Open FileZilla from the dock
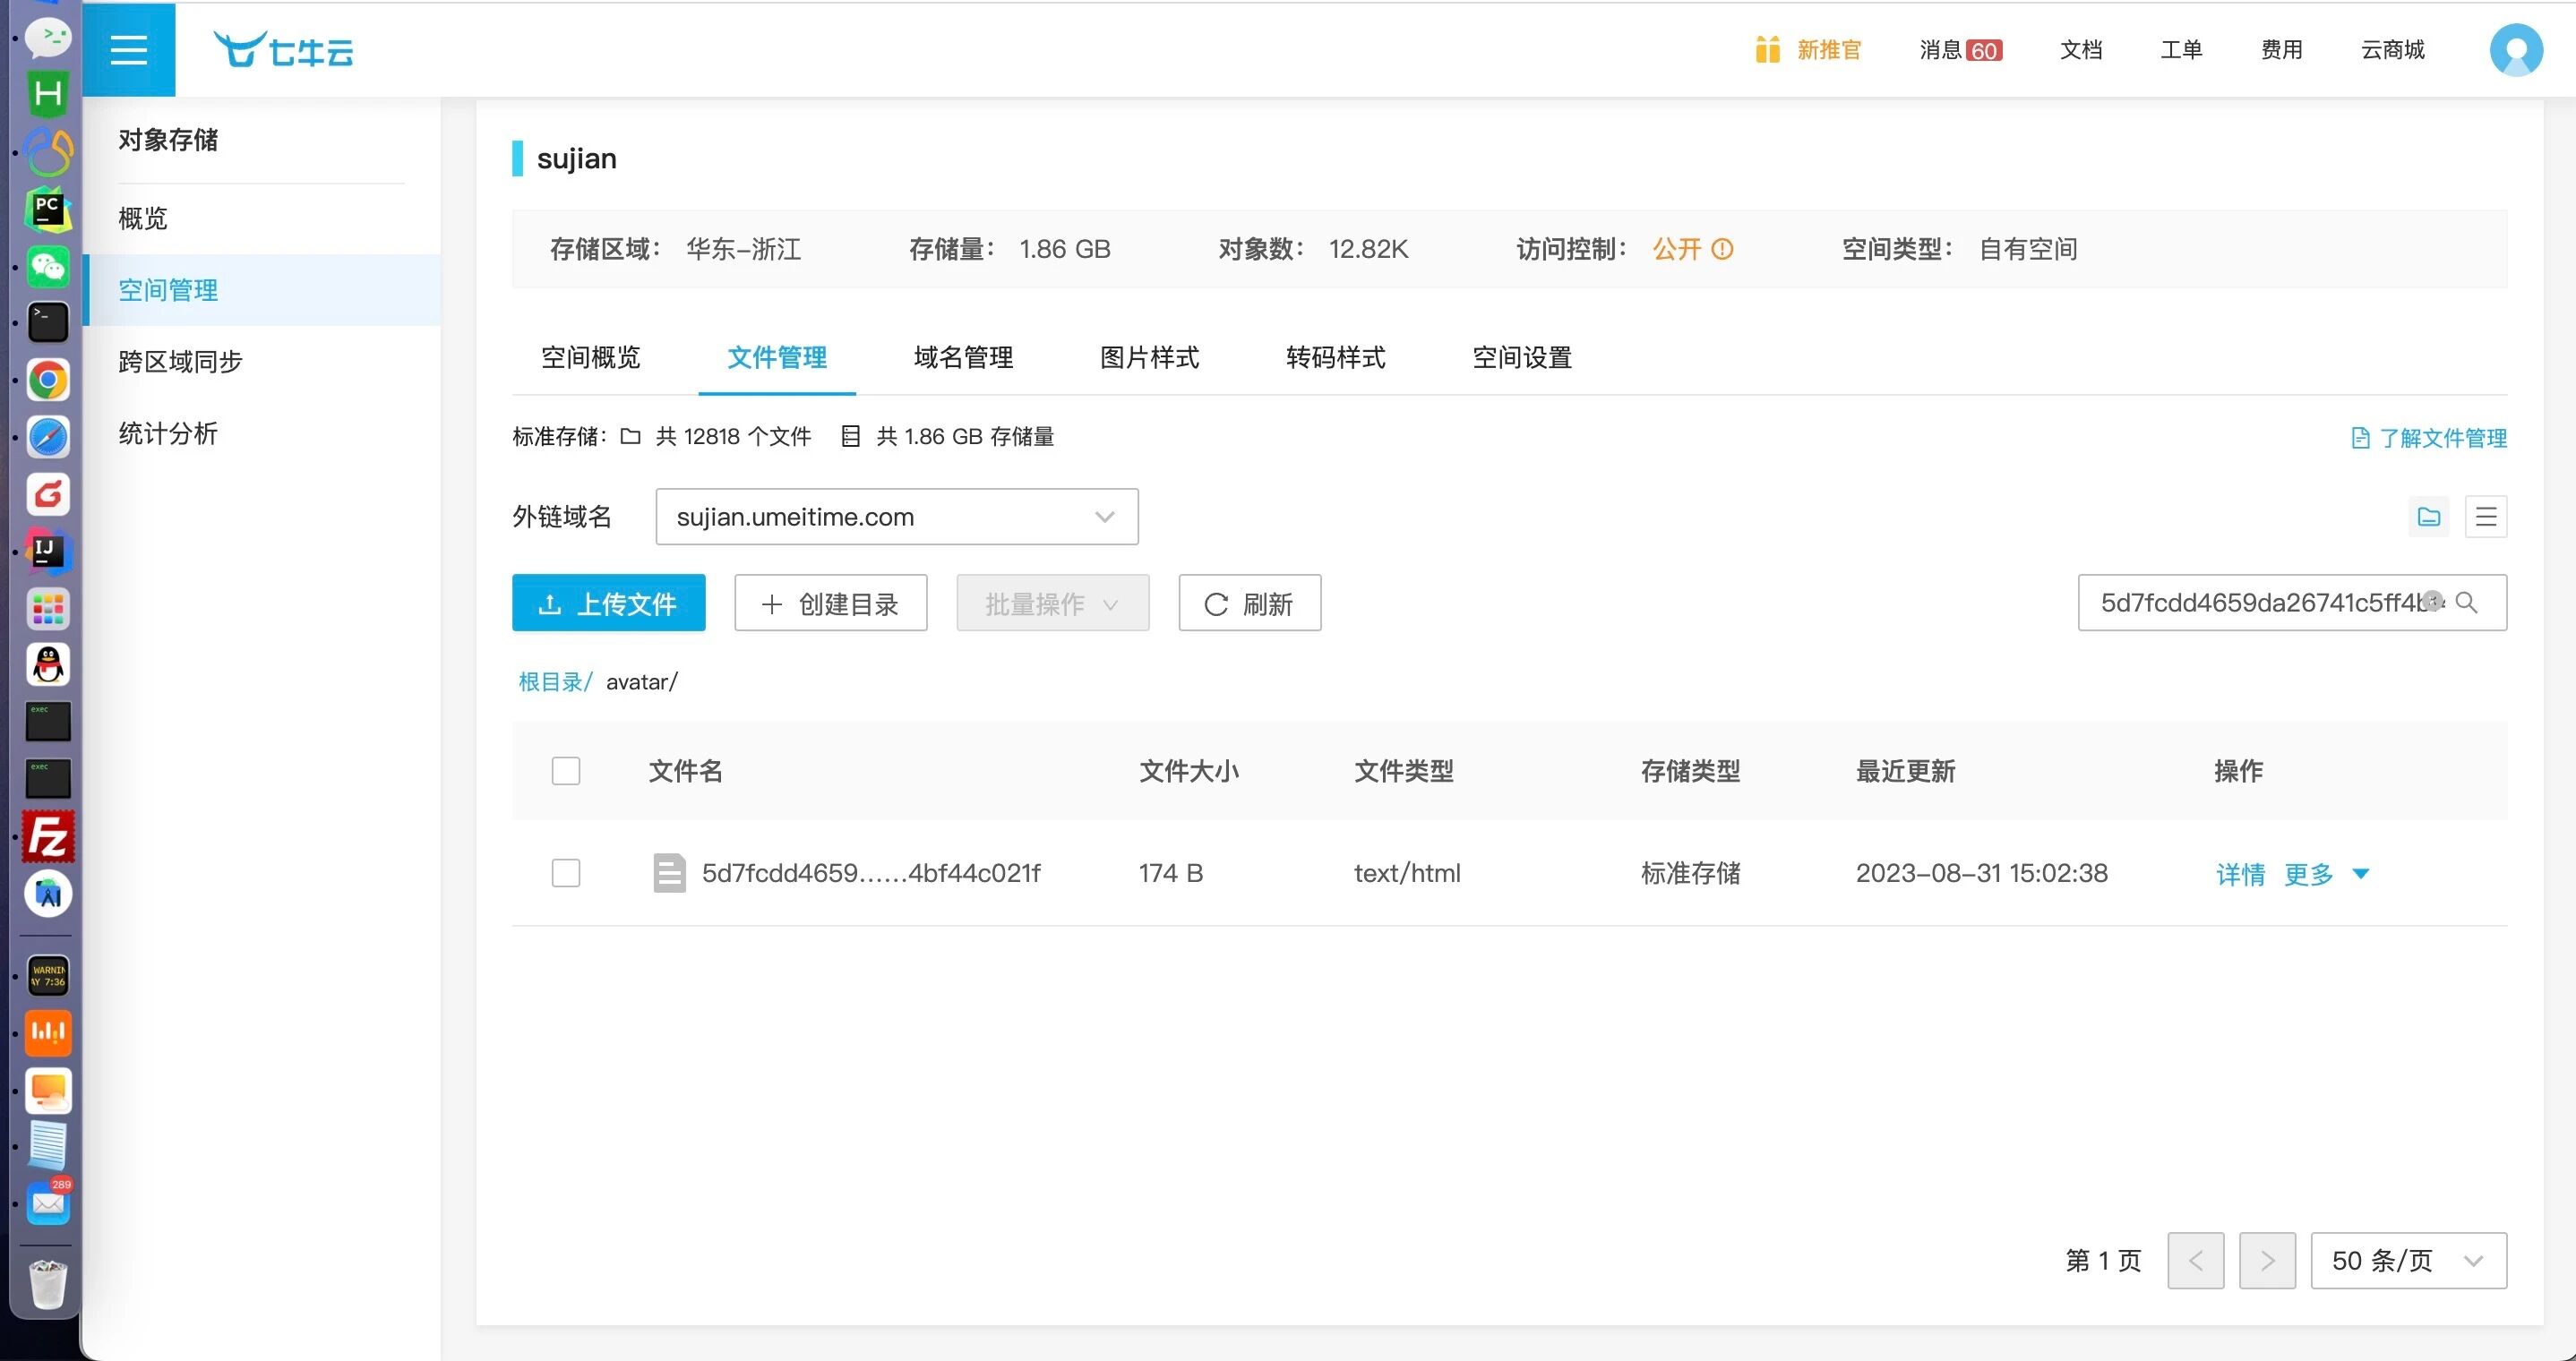 [48, 837]
